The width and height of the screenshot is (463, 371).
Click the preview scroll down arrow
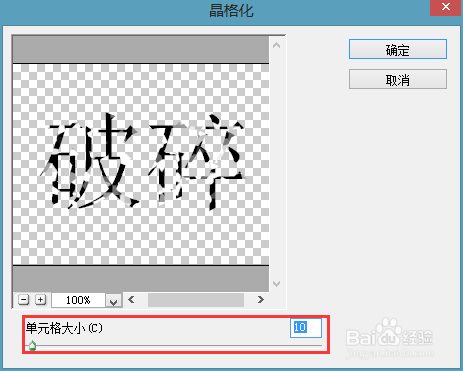(x=276, y=284)
